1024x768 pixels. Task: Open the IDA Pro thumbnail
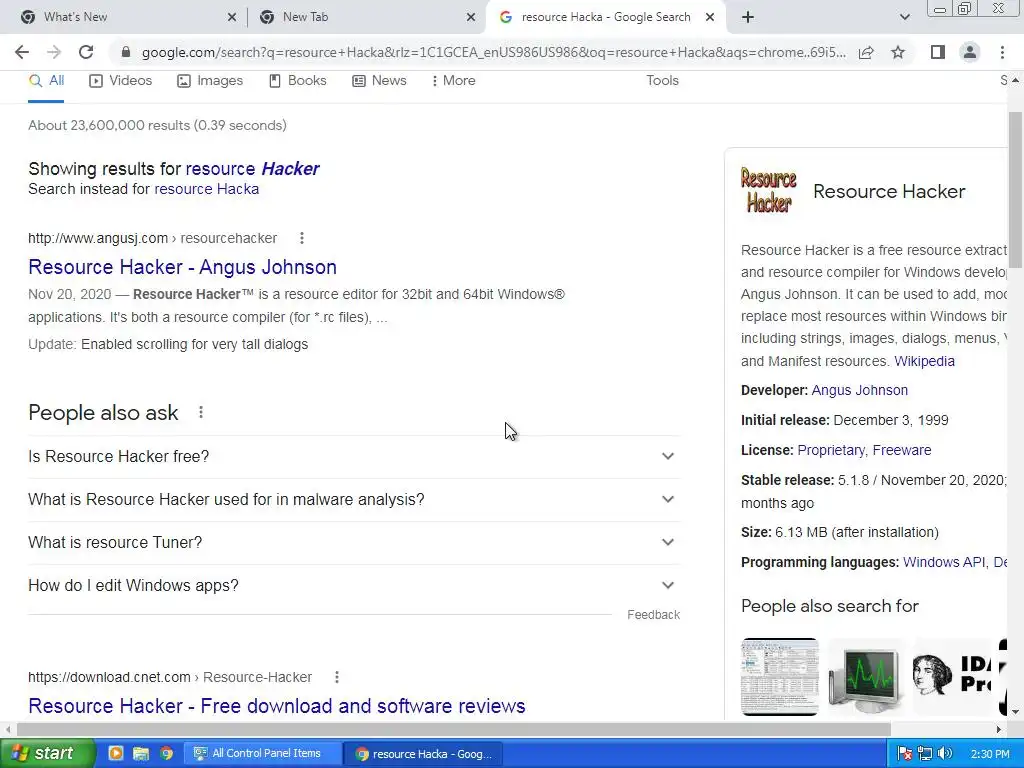click(x=952, y=677)
